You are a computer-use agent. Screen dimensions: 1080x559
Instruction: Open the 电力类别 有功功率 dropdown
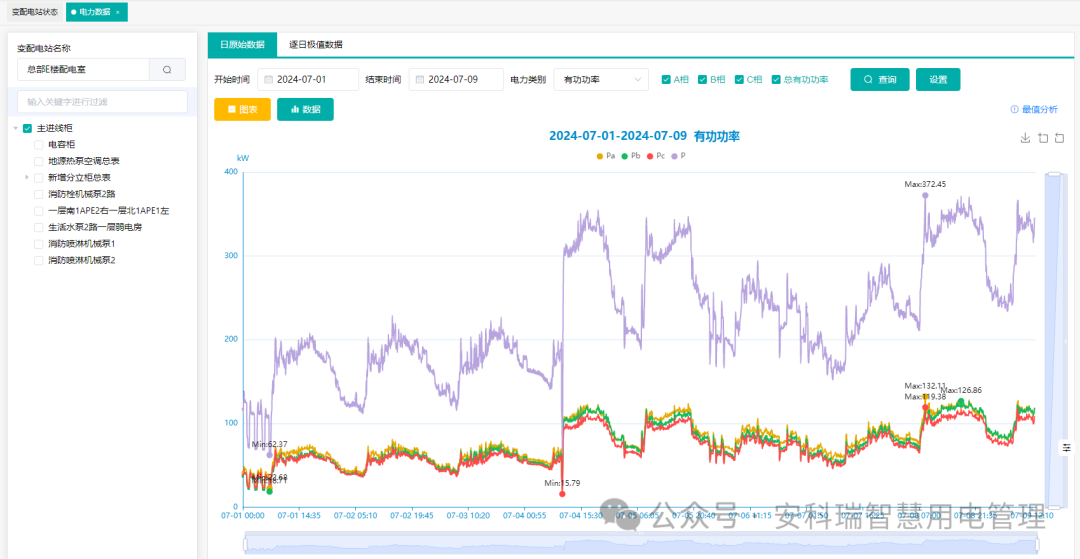coord(601,80)
